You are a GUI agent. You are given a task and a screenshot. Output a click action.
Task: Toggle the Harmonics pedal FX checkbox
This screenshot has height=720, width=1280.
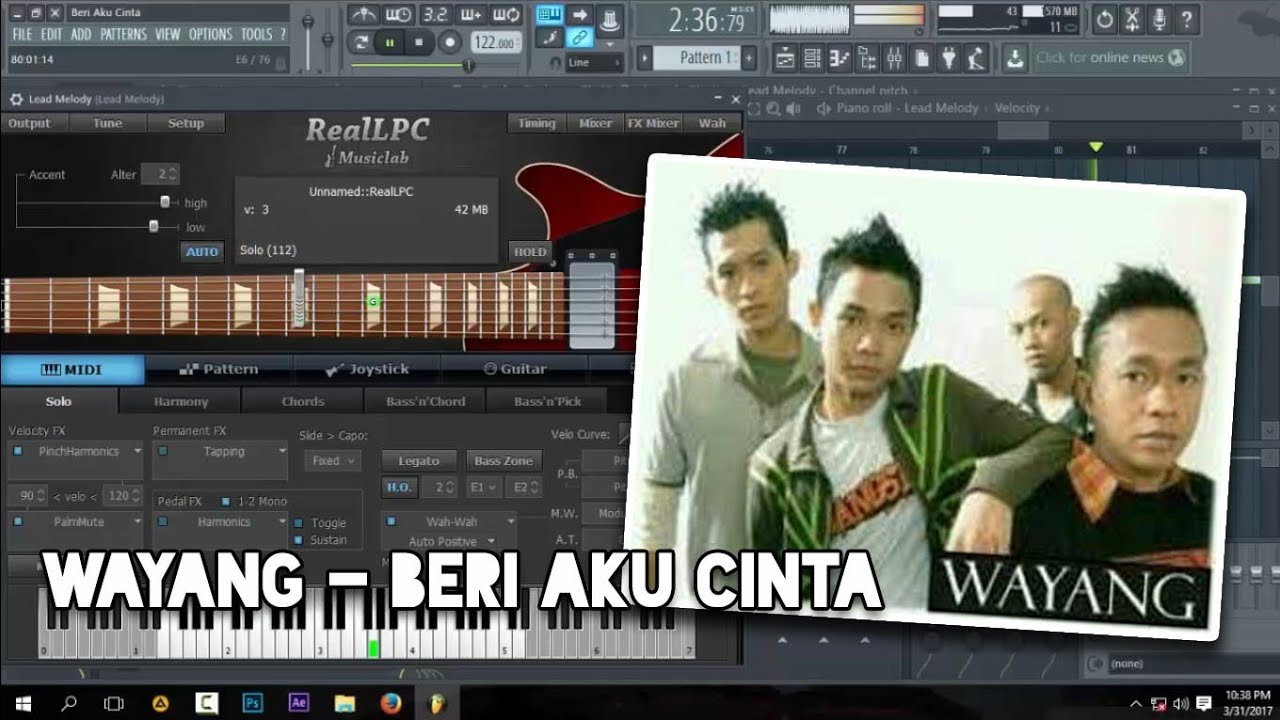click(x=163, y=521)
